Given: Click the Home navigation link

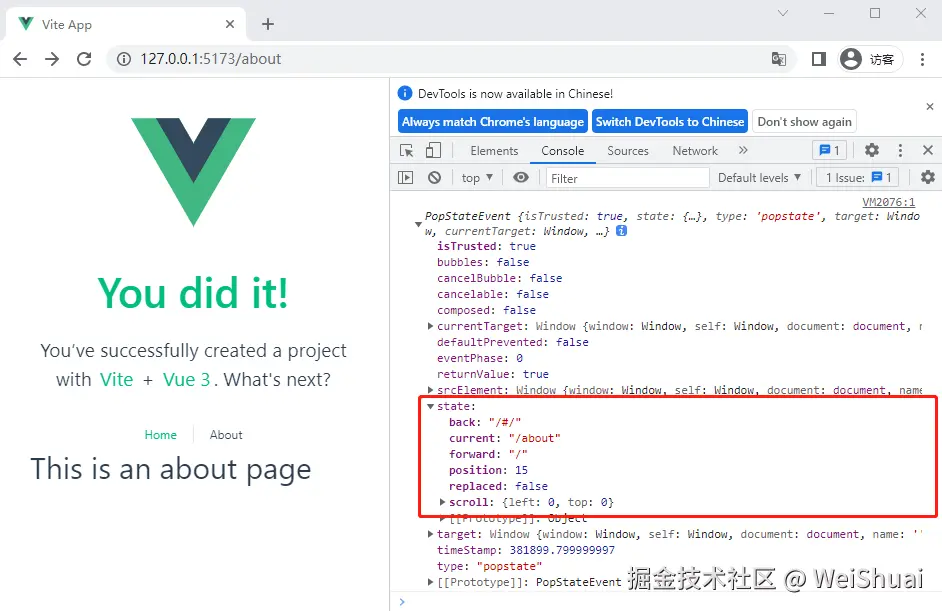Looking at the screenshot, I should click(160, 434).
